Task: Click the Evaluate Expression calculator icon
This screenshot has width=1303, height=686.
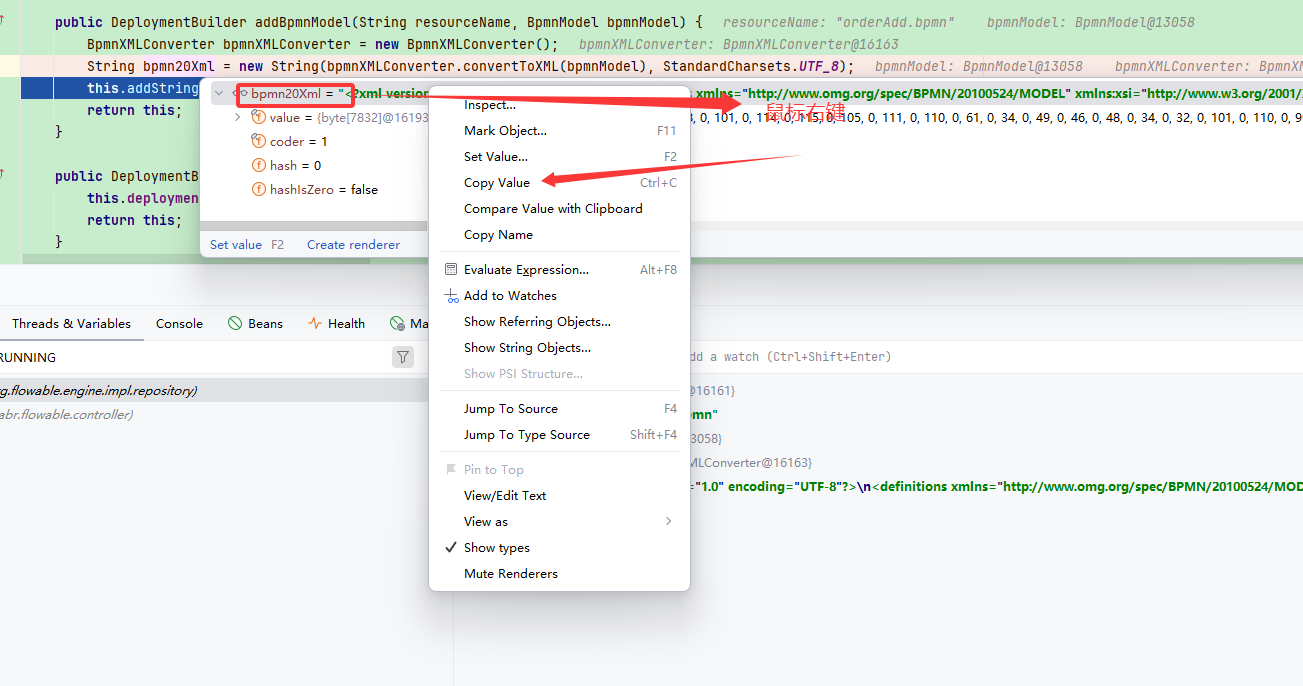Action: [x=449, y=269]
